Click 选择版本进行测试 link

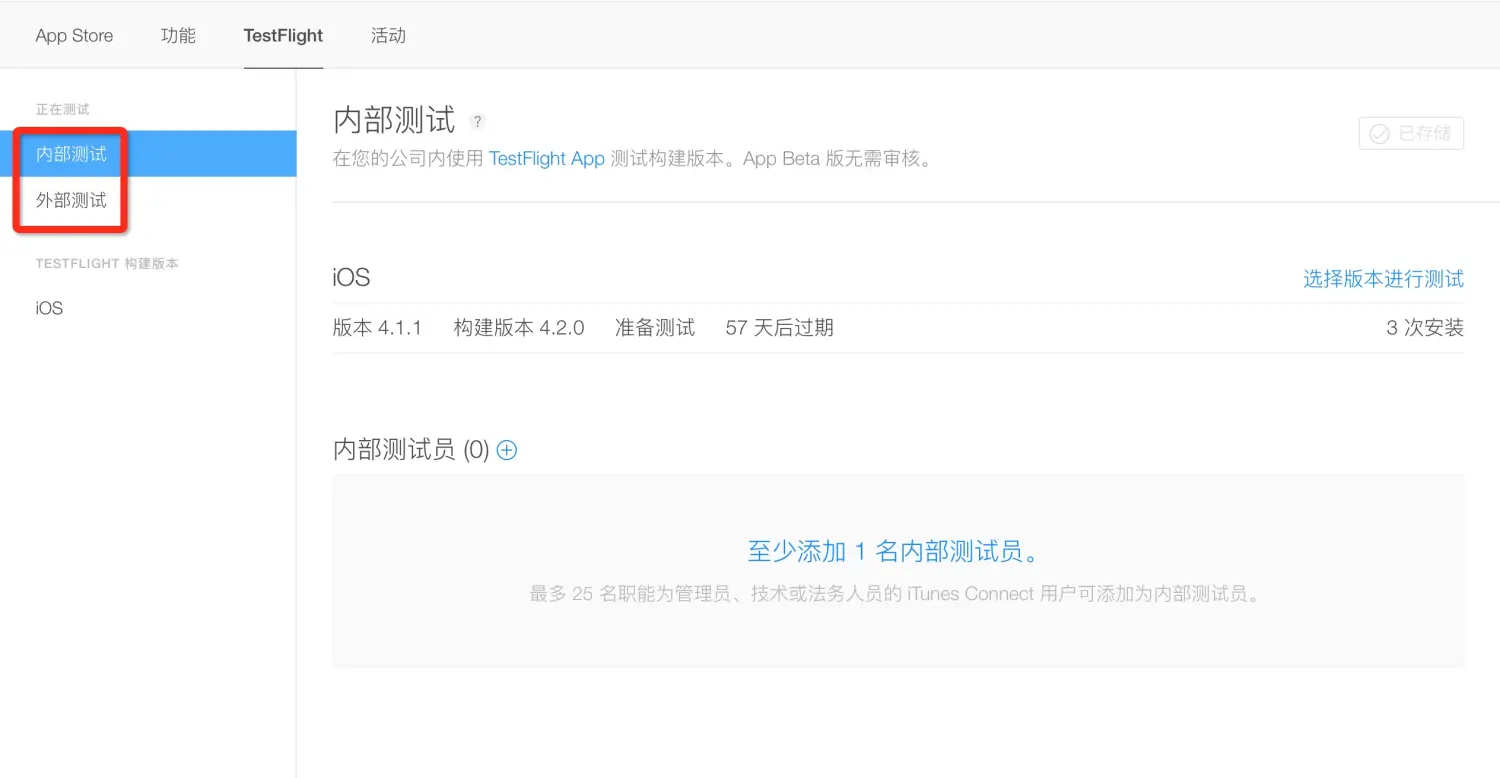pos(1383,279)
